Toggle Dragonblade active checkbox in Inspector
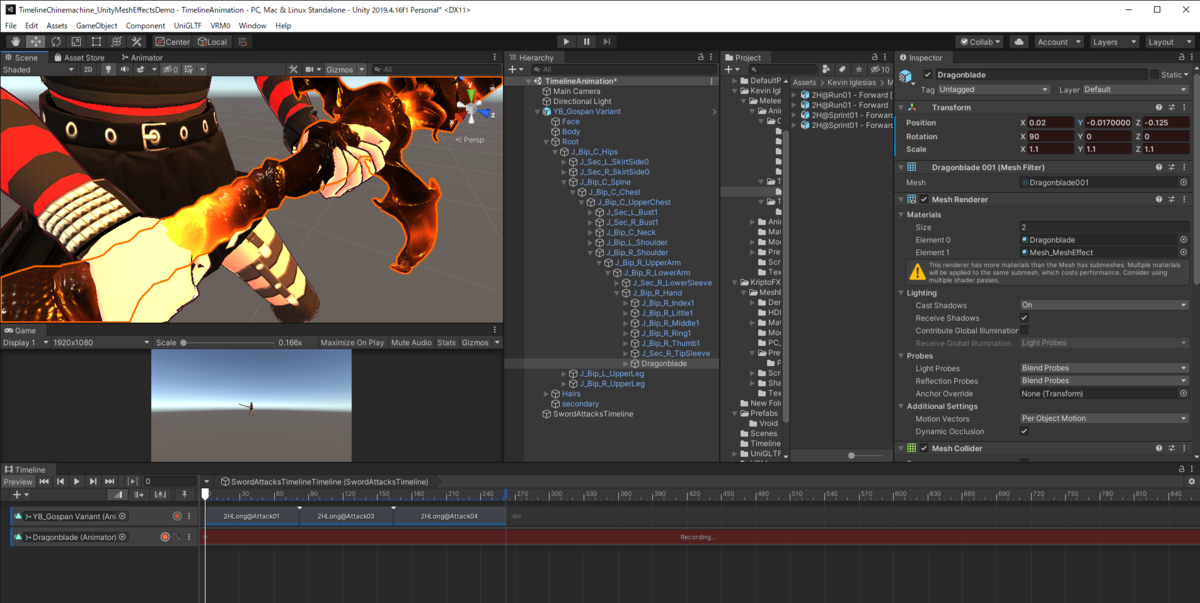The height and width of the screenshot is (603, 1200). click(928, 75)
